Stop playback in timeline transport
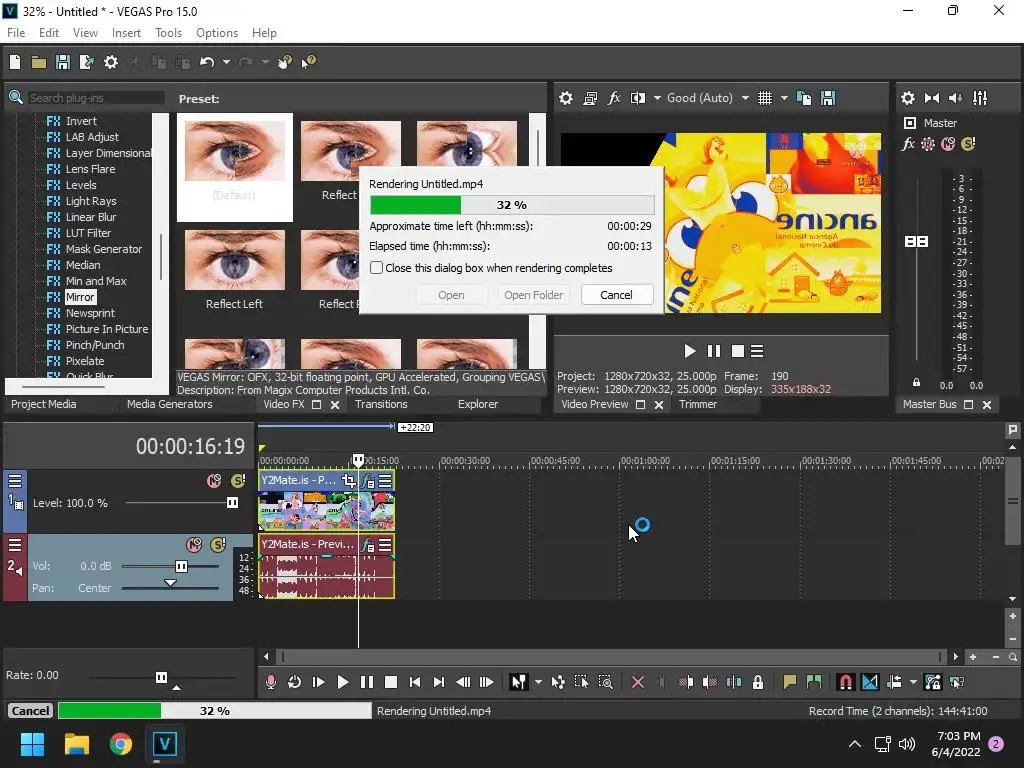Viewport: 1024px width, 768px height. [391, 682]
